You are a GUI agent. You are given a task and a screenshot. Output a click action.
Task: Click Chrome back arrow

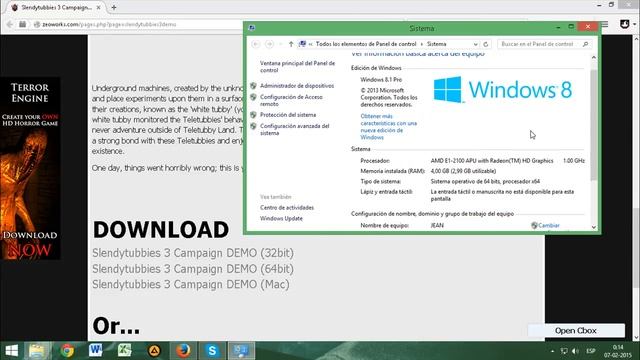coord(10,24)
